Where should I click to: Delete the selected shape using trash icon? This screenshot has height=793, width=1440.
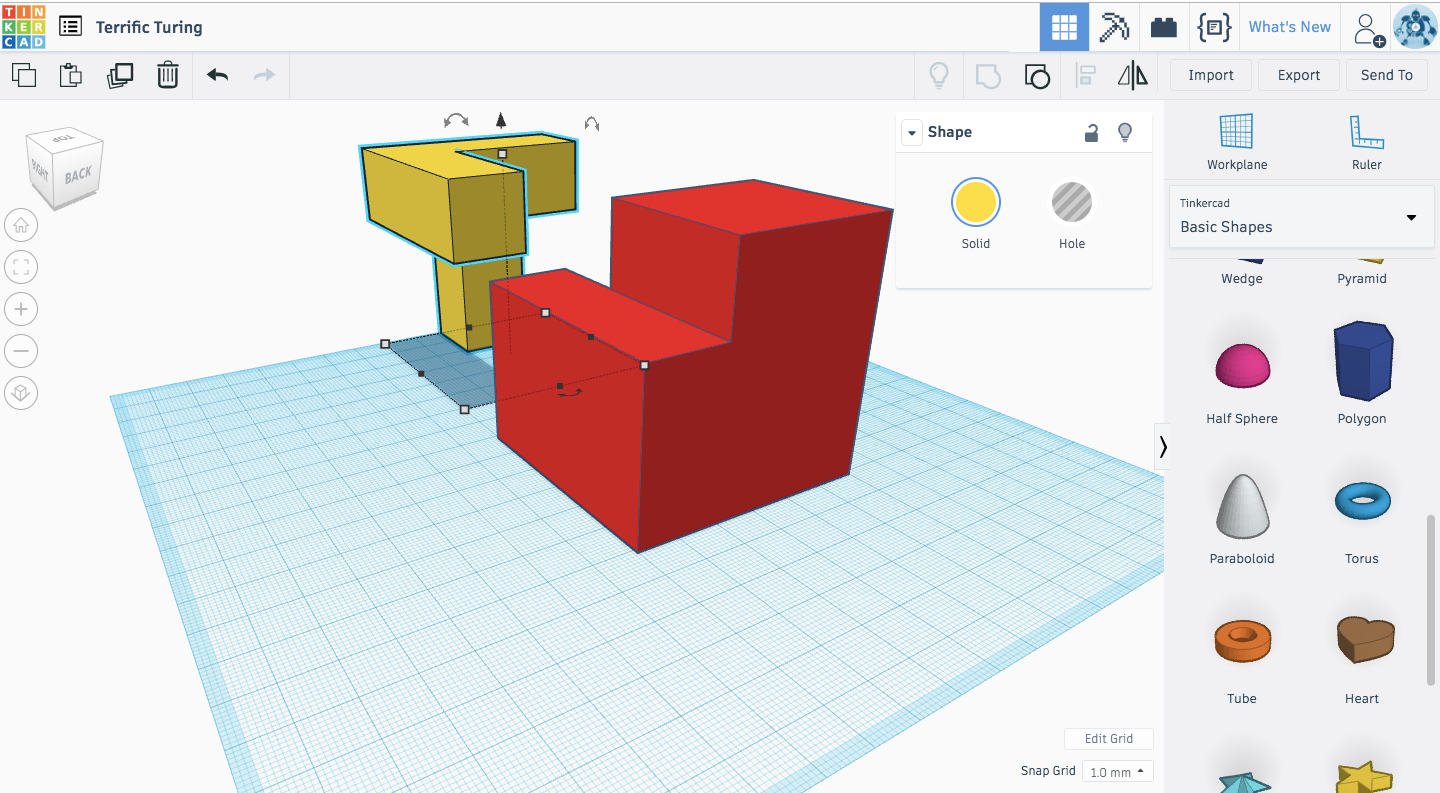click(168, 75)
